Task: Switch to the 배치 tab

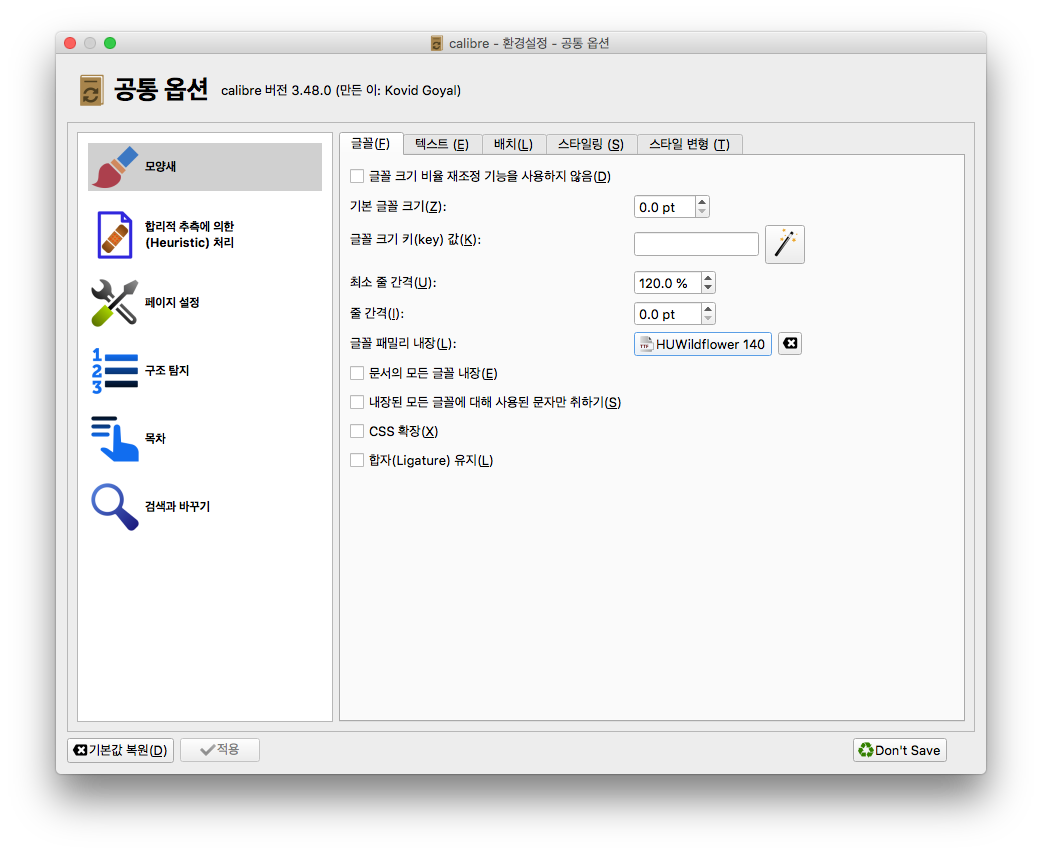Action: (x=514, y=144)
